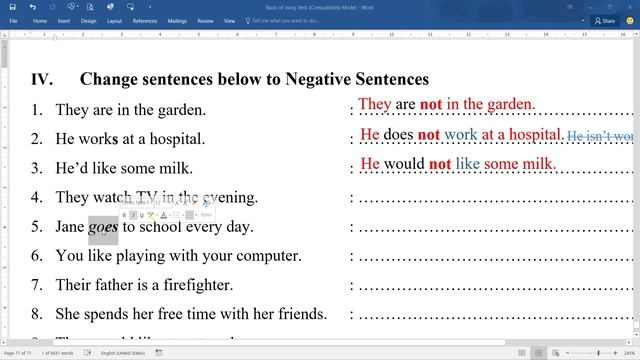Image resolution: width=640 pixels, height=360 pixels.
Task: Click the sentence You like playing with your computer.
Action: pyautogui.click(x=178, y=256)
